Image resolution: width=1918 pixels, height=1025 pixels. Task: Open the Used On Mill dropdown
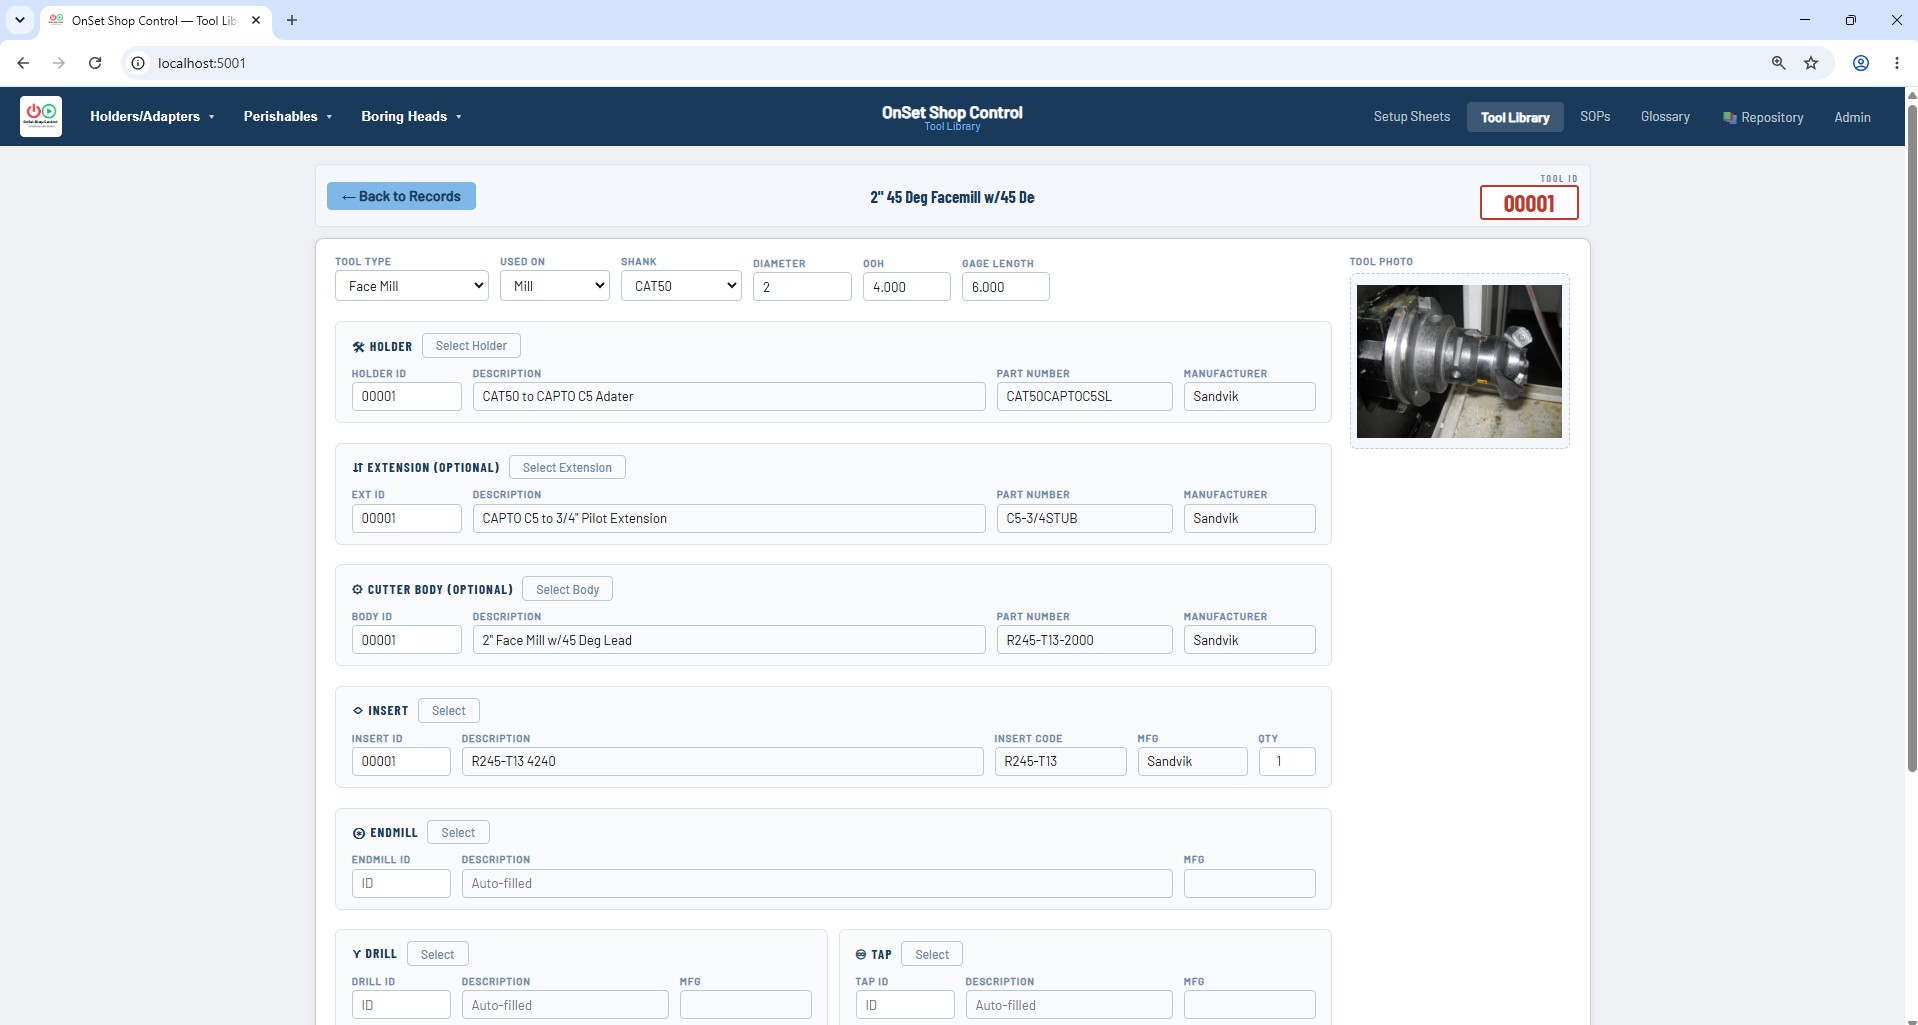tap(555, 286)
